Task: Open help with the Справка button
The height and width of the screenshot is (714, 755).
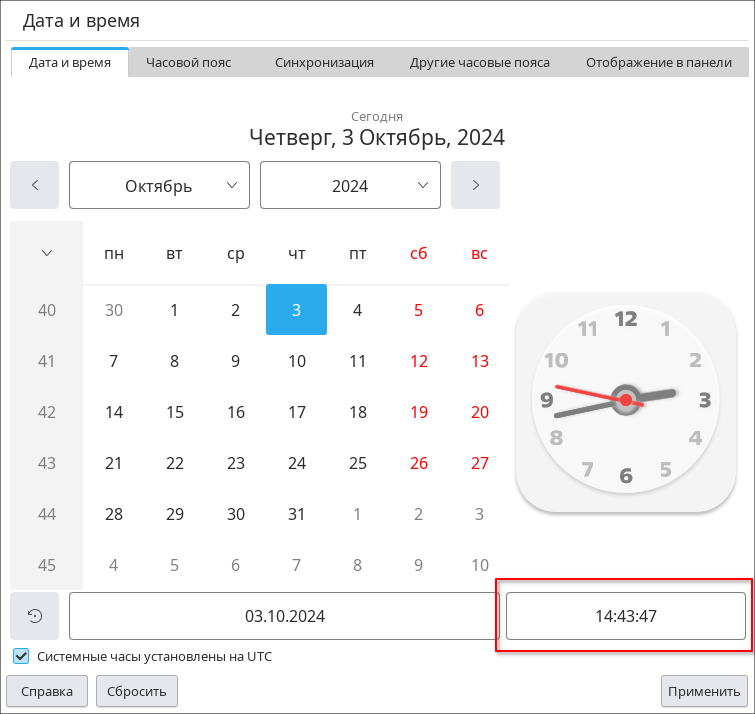Action: coord(47,691)
